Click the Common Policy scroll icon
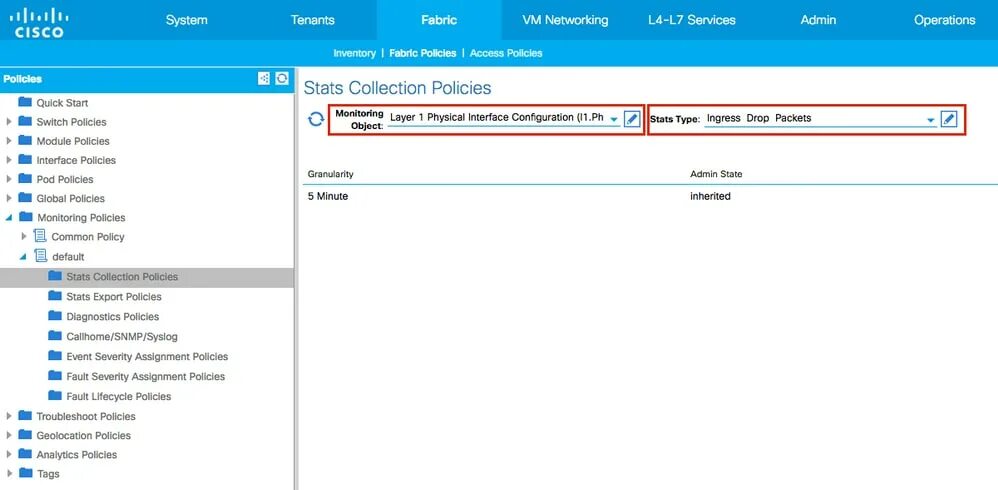 (40, 236)
